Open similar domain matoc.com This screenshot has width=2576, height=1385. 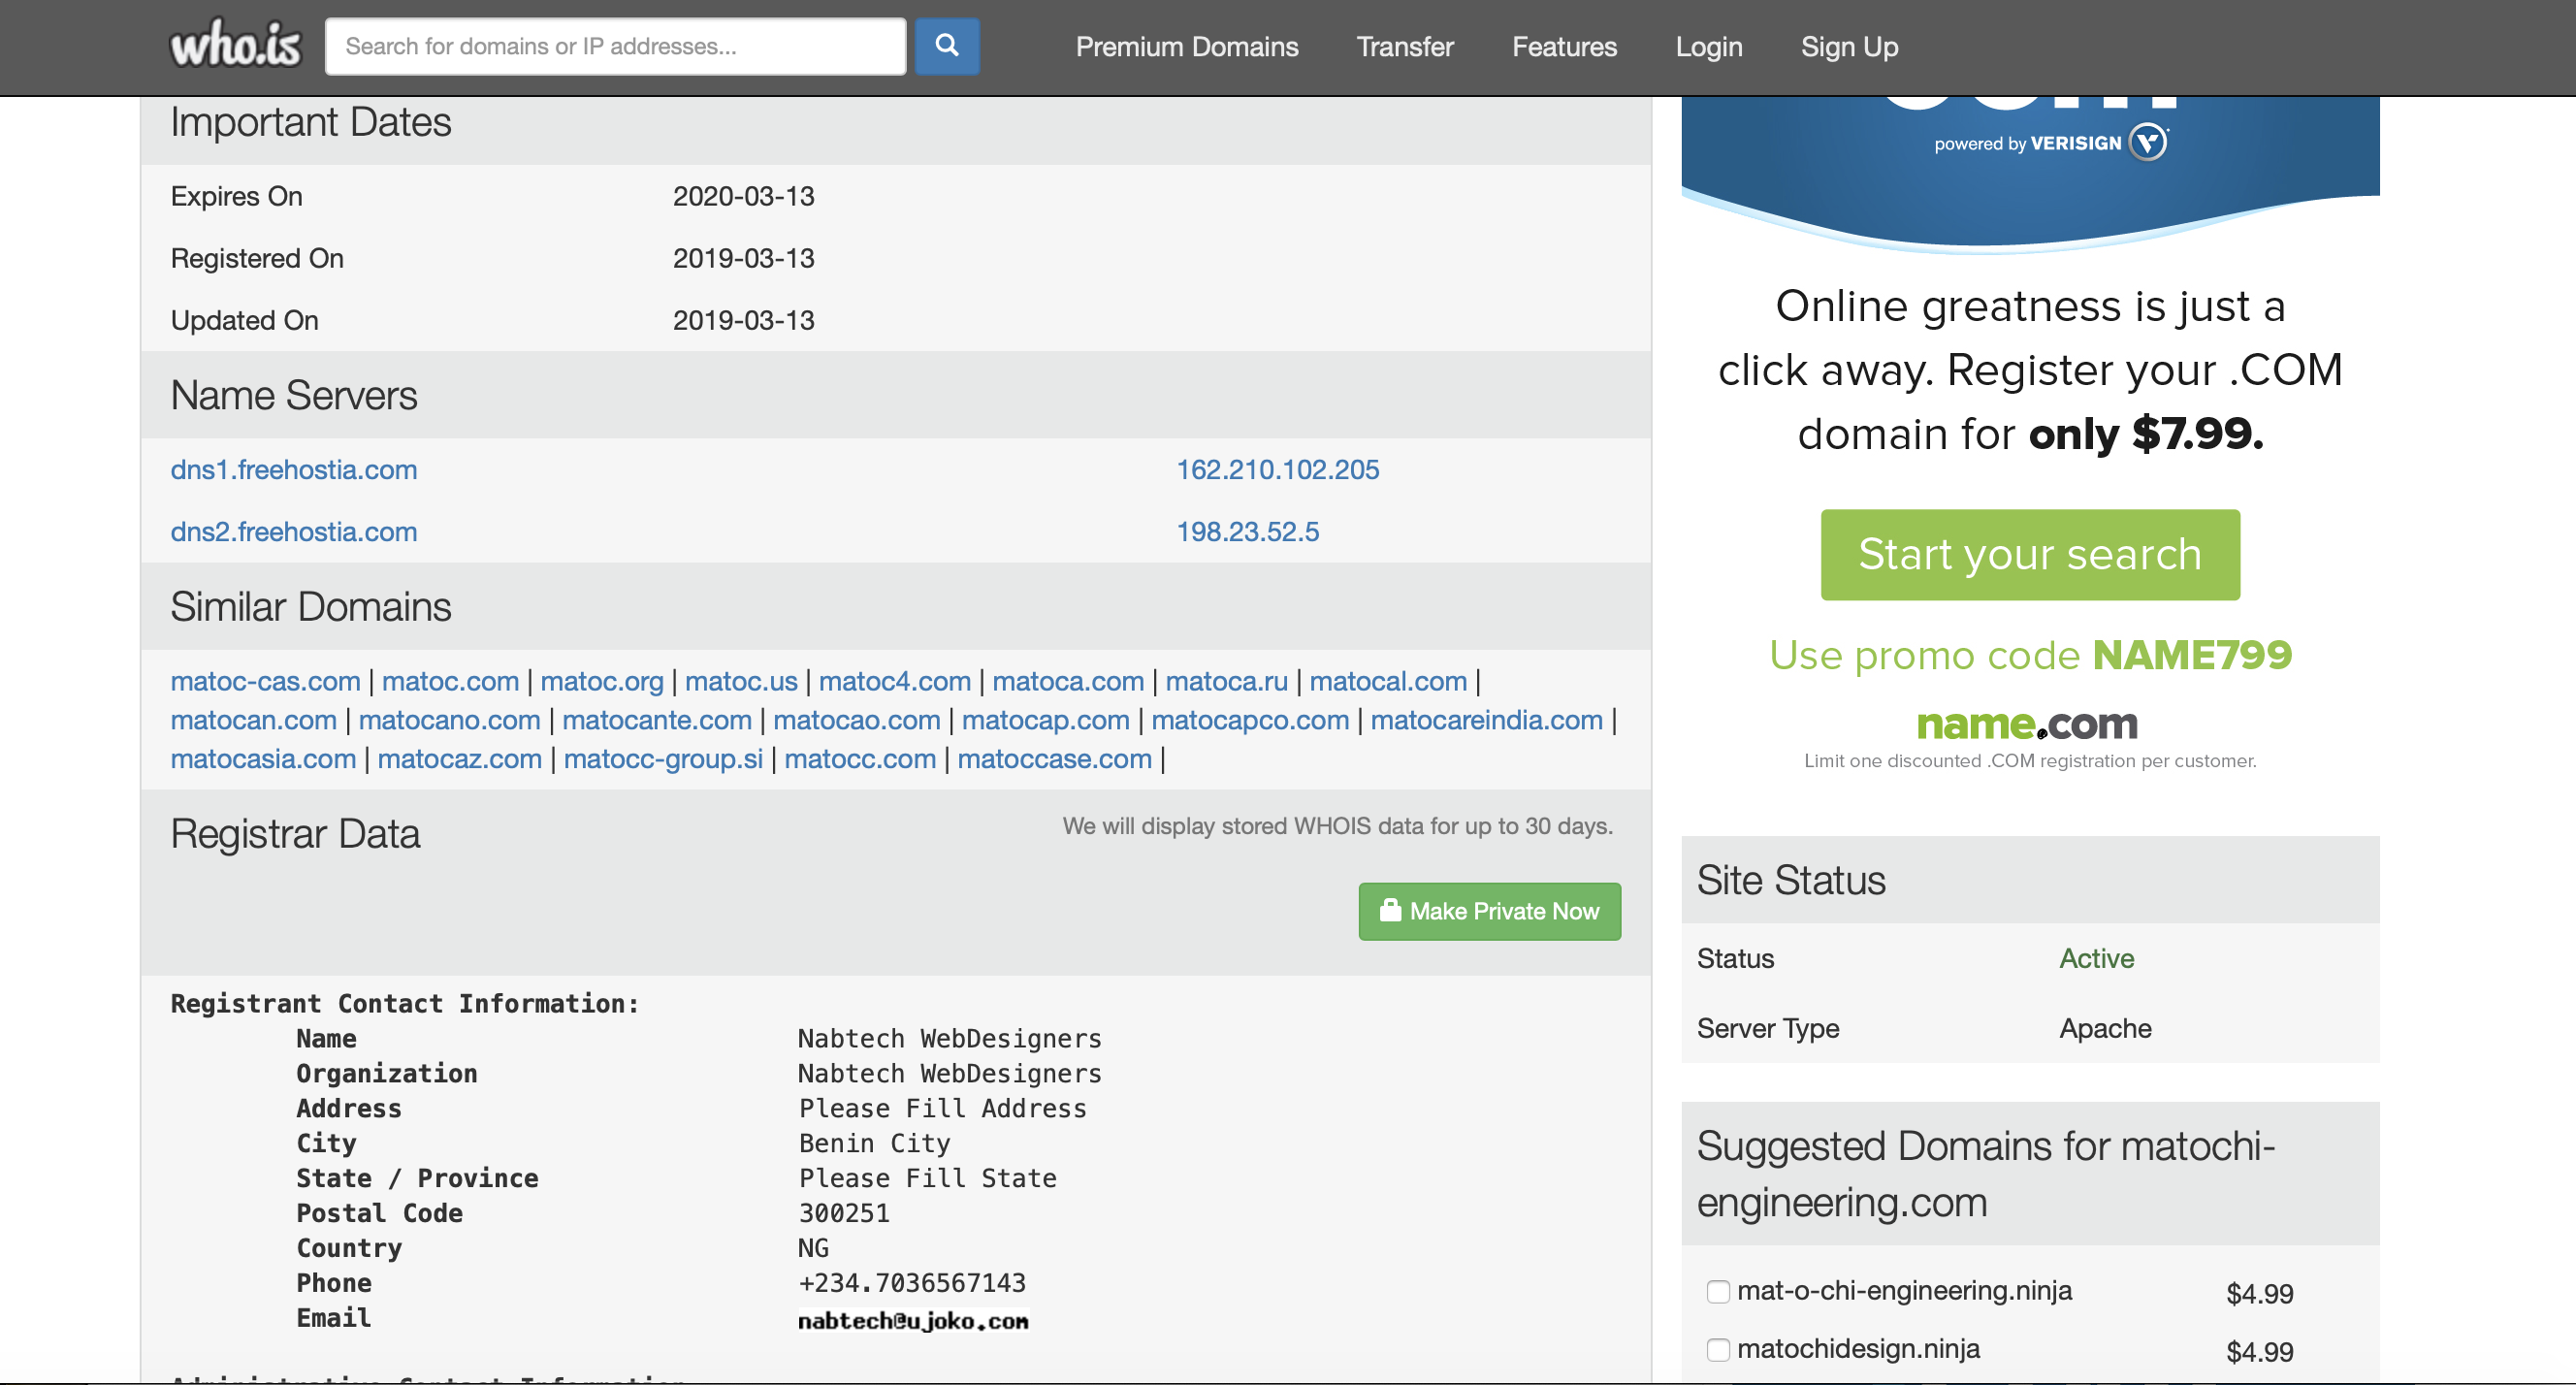coord(450,681)
